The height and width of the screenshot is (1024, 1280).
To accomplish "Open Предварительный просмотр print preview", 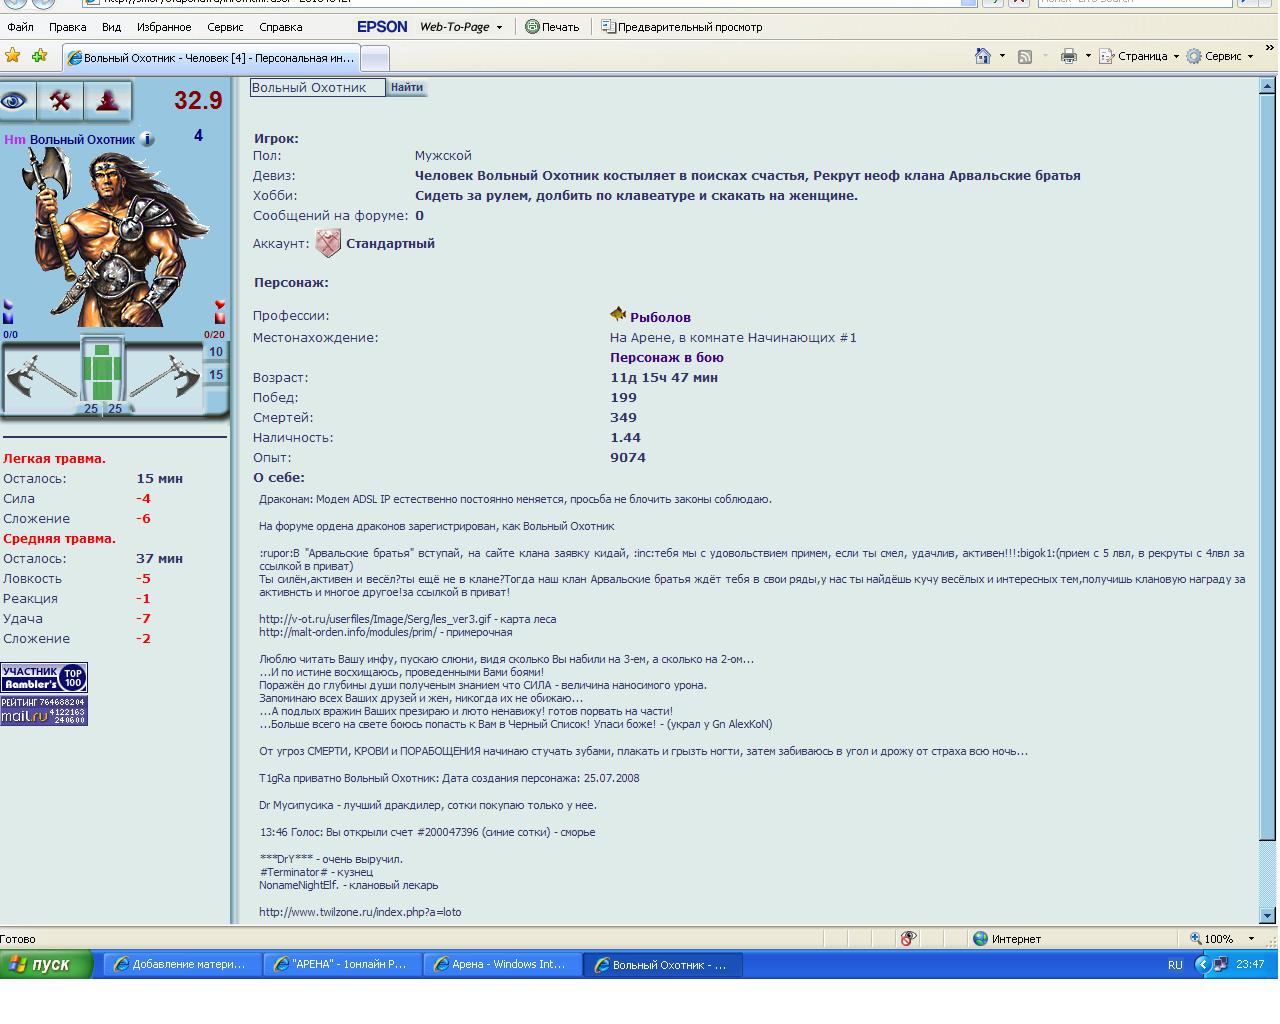I will click(681, 27).
